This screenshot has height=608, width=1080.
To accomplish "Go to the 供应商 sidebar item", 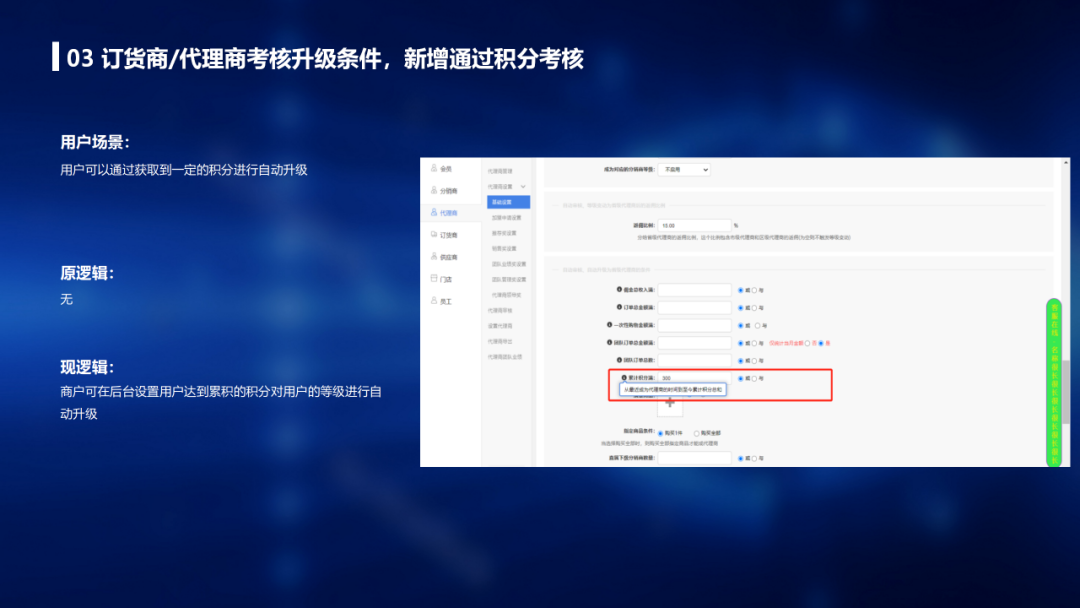I will pyautogui.click(x=434, y=257).
